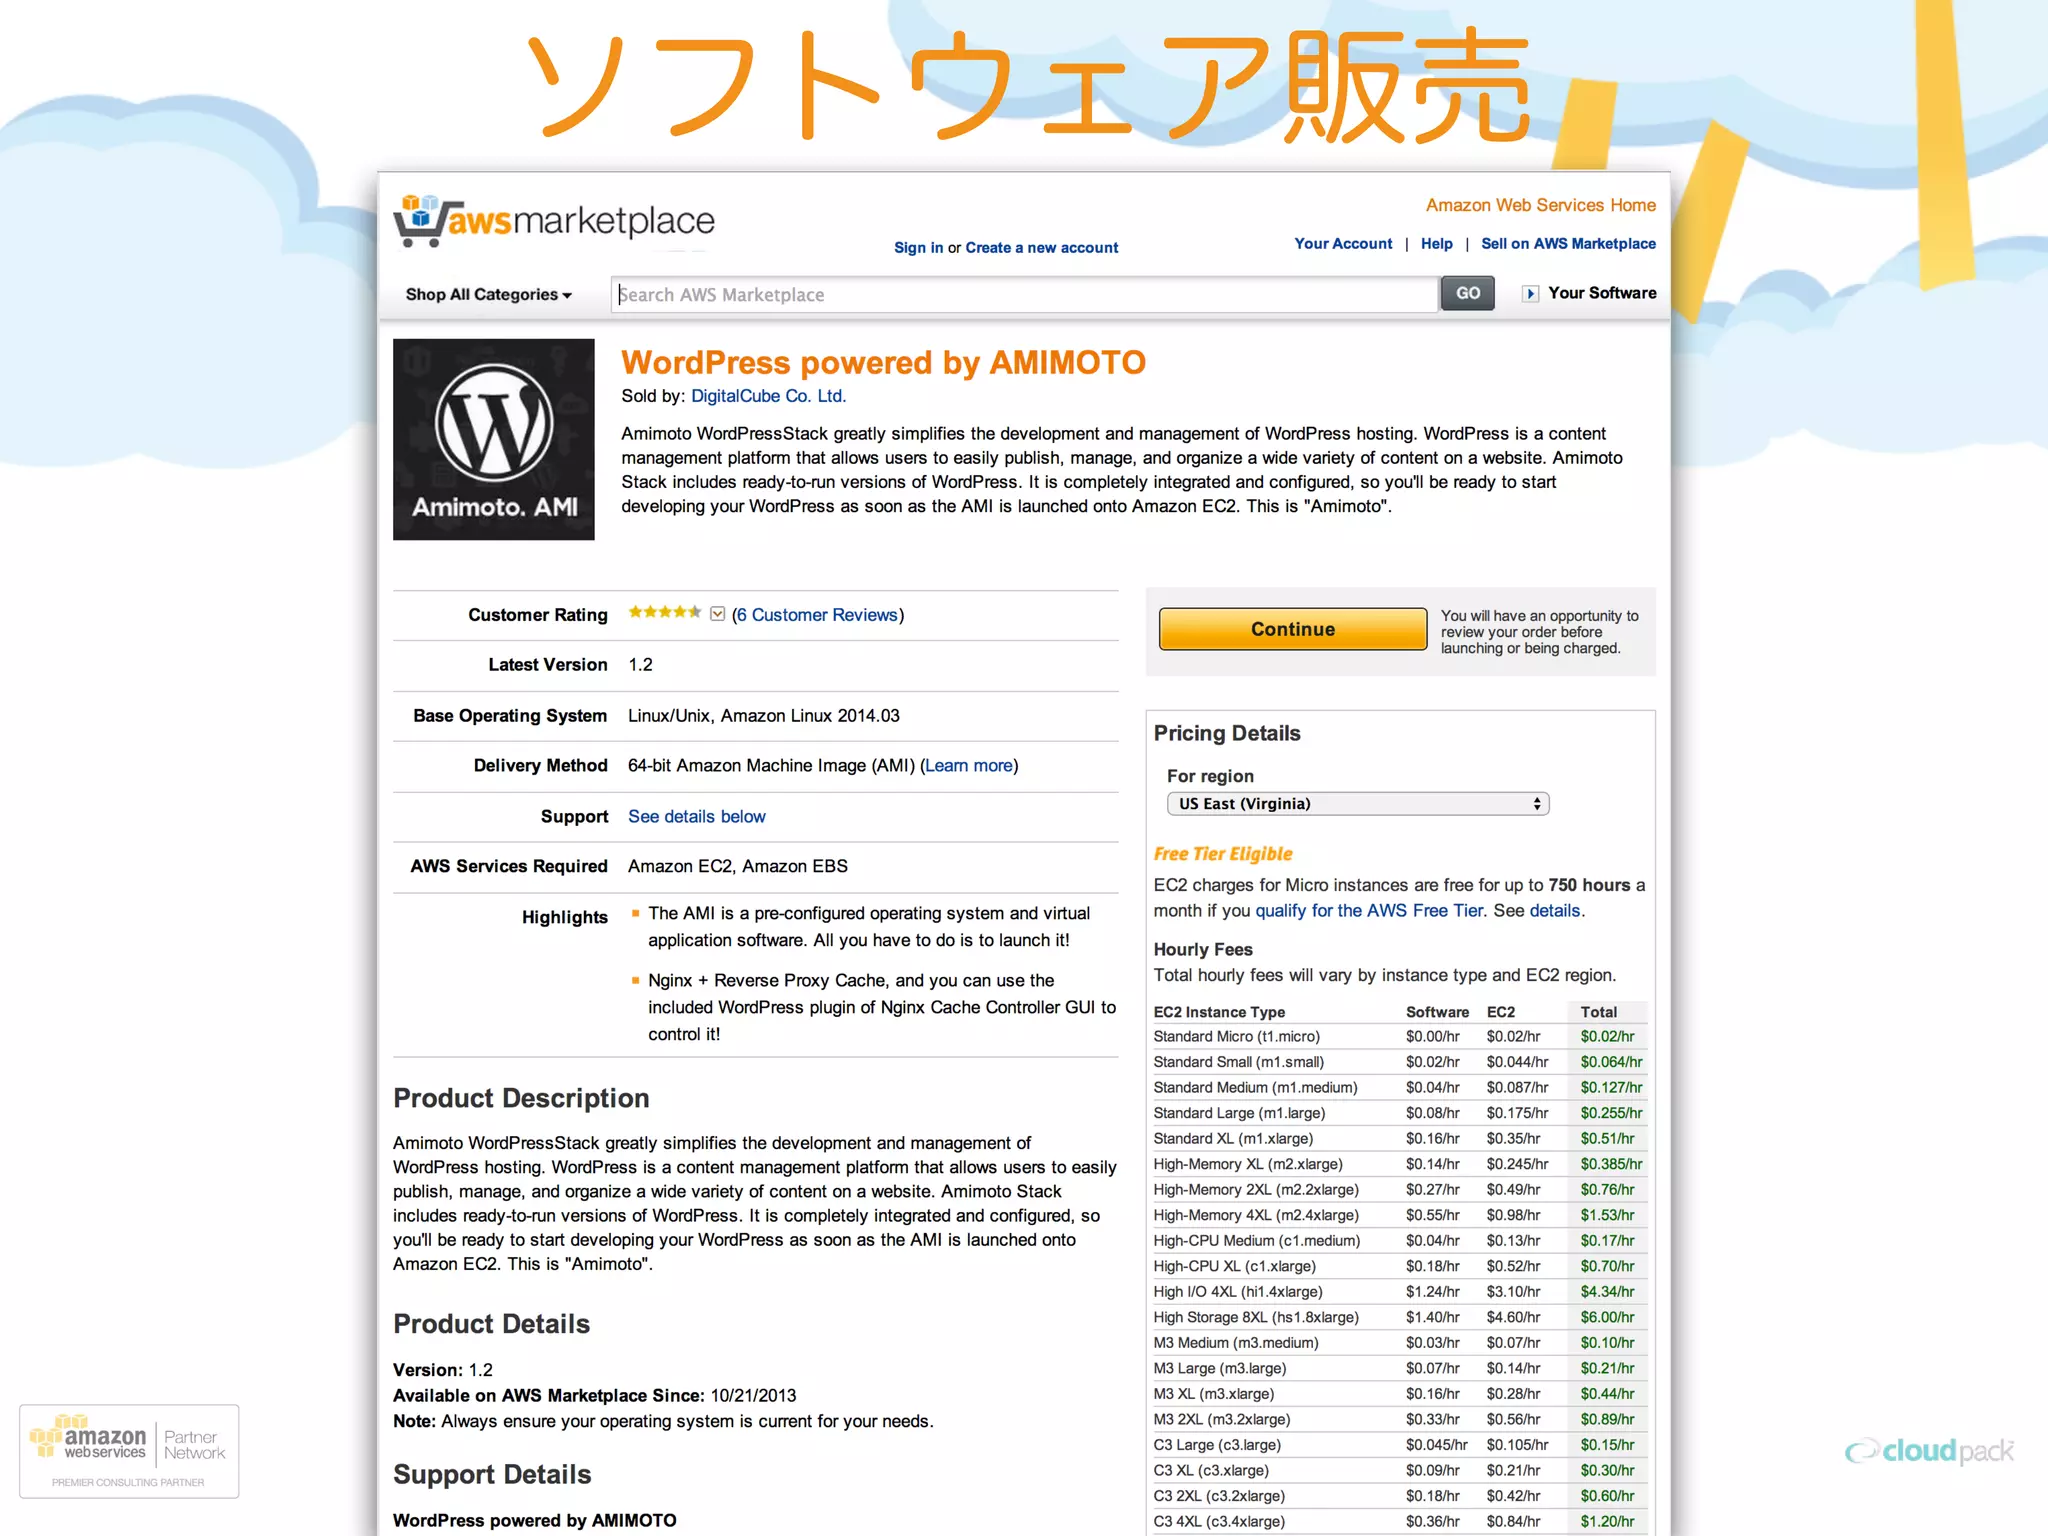The image size is (2048, 1536).
Task: Select C3 4XL (c3.4xlarge) row
Action: pos(1399,1521)
